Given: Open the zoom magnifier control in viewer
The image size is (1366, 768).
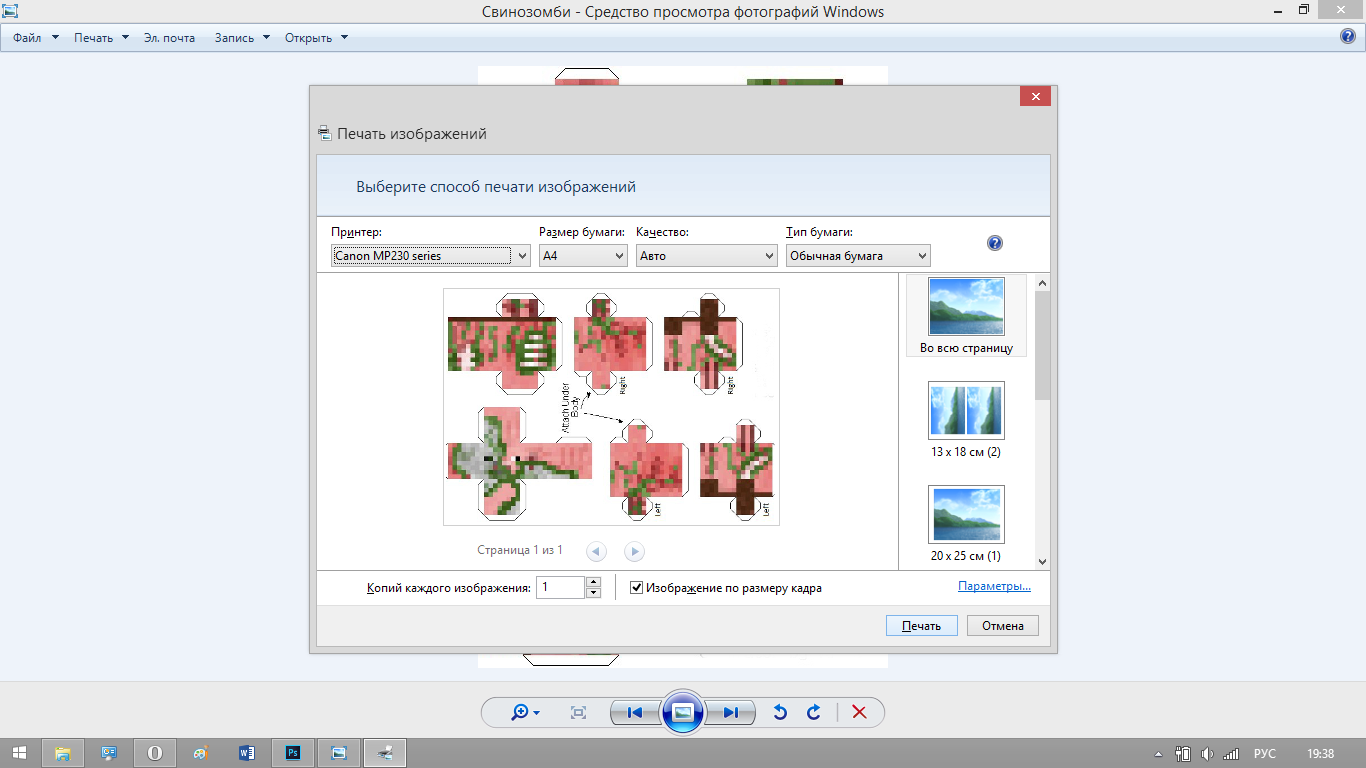Looking at the screenshot, I should (x=524, y=712).
